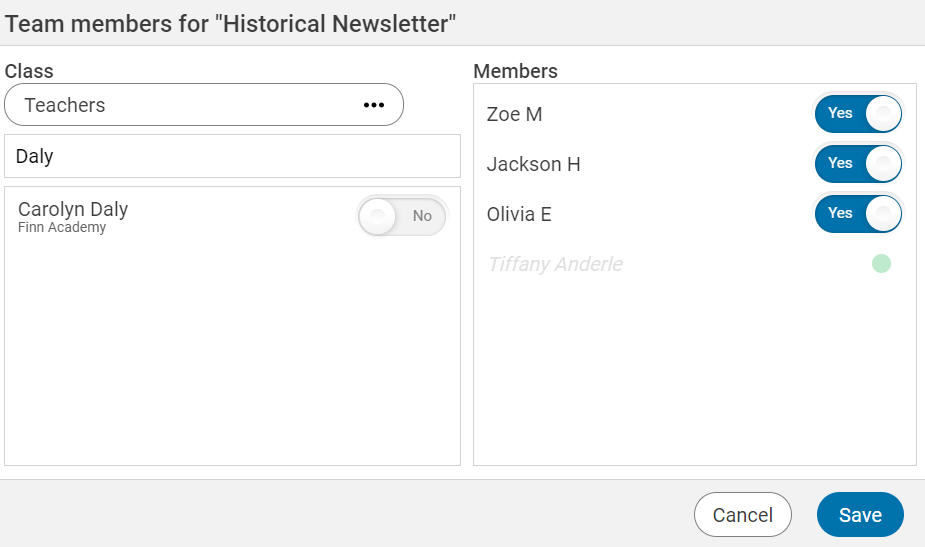Click the three-dots icon in the Teachers selector
Viewport: 925px width, 547px height.
coord(374,105)
